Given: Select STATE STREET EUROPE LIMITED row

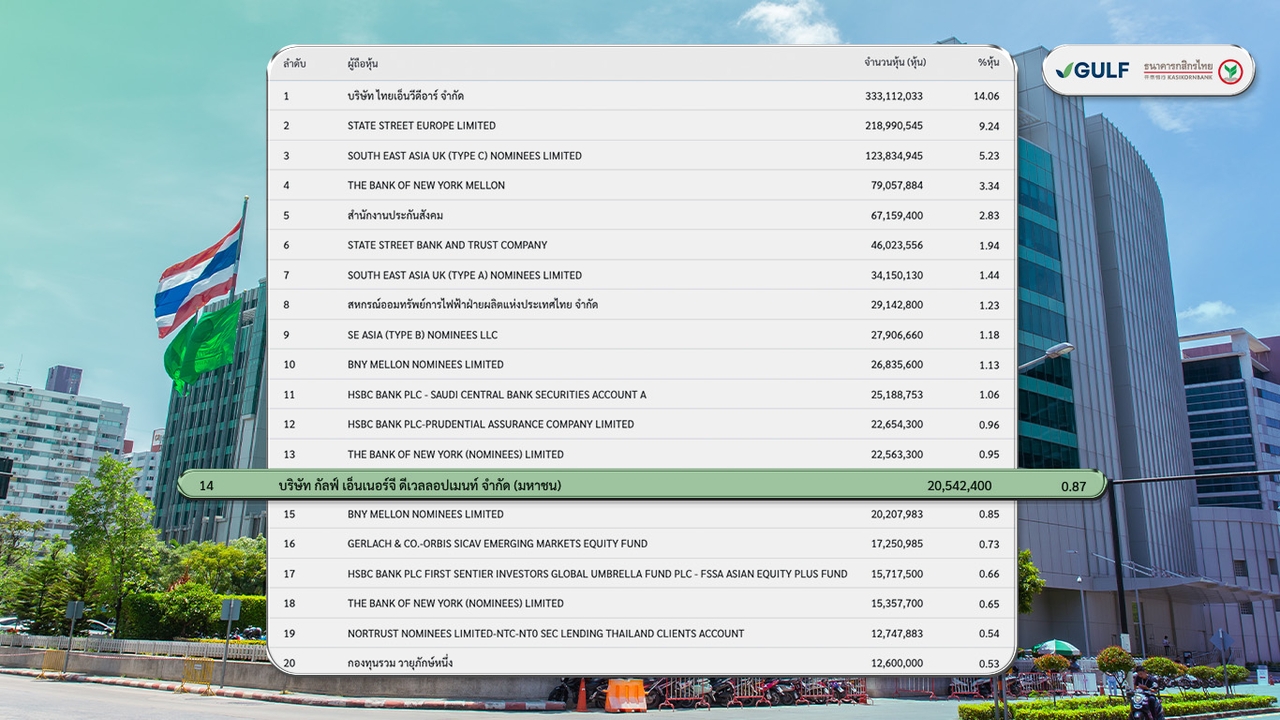Looking at the screenshot, I should click(x=642, y=126).
